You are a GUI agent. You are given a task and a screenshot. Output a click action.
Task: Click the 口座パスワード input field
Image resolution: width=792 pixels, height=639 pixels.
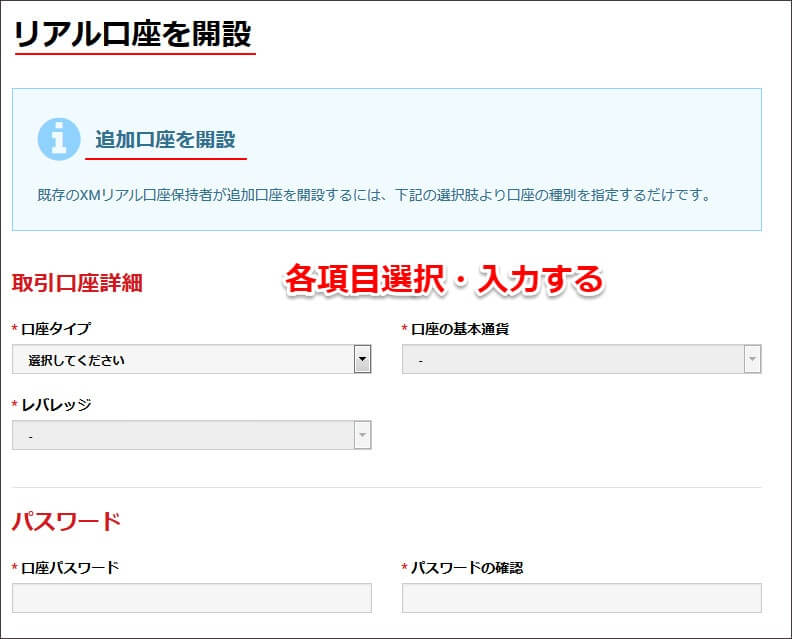192,598
